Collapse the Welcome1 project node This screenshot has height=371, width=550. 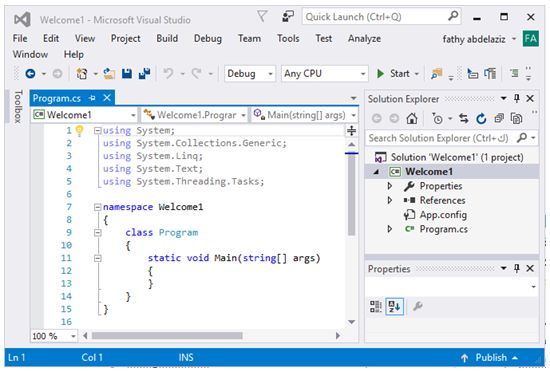click(376, 172)
